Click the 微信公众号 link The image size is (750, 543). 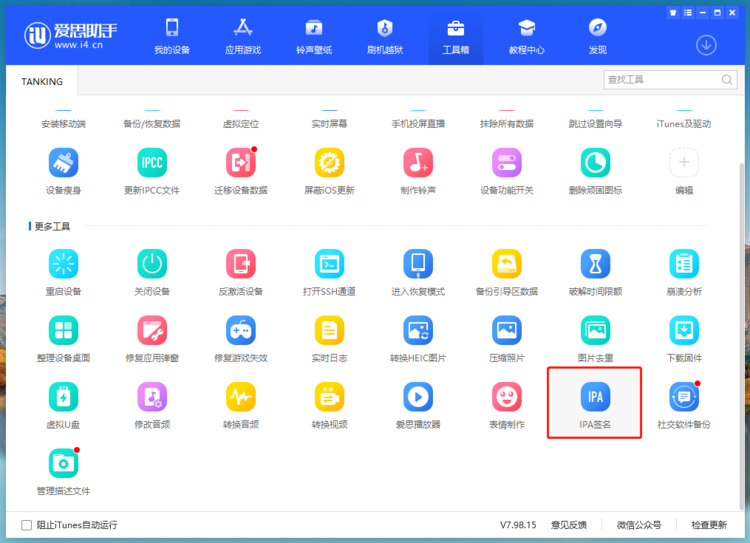[639, 525]
